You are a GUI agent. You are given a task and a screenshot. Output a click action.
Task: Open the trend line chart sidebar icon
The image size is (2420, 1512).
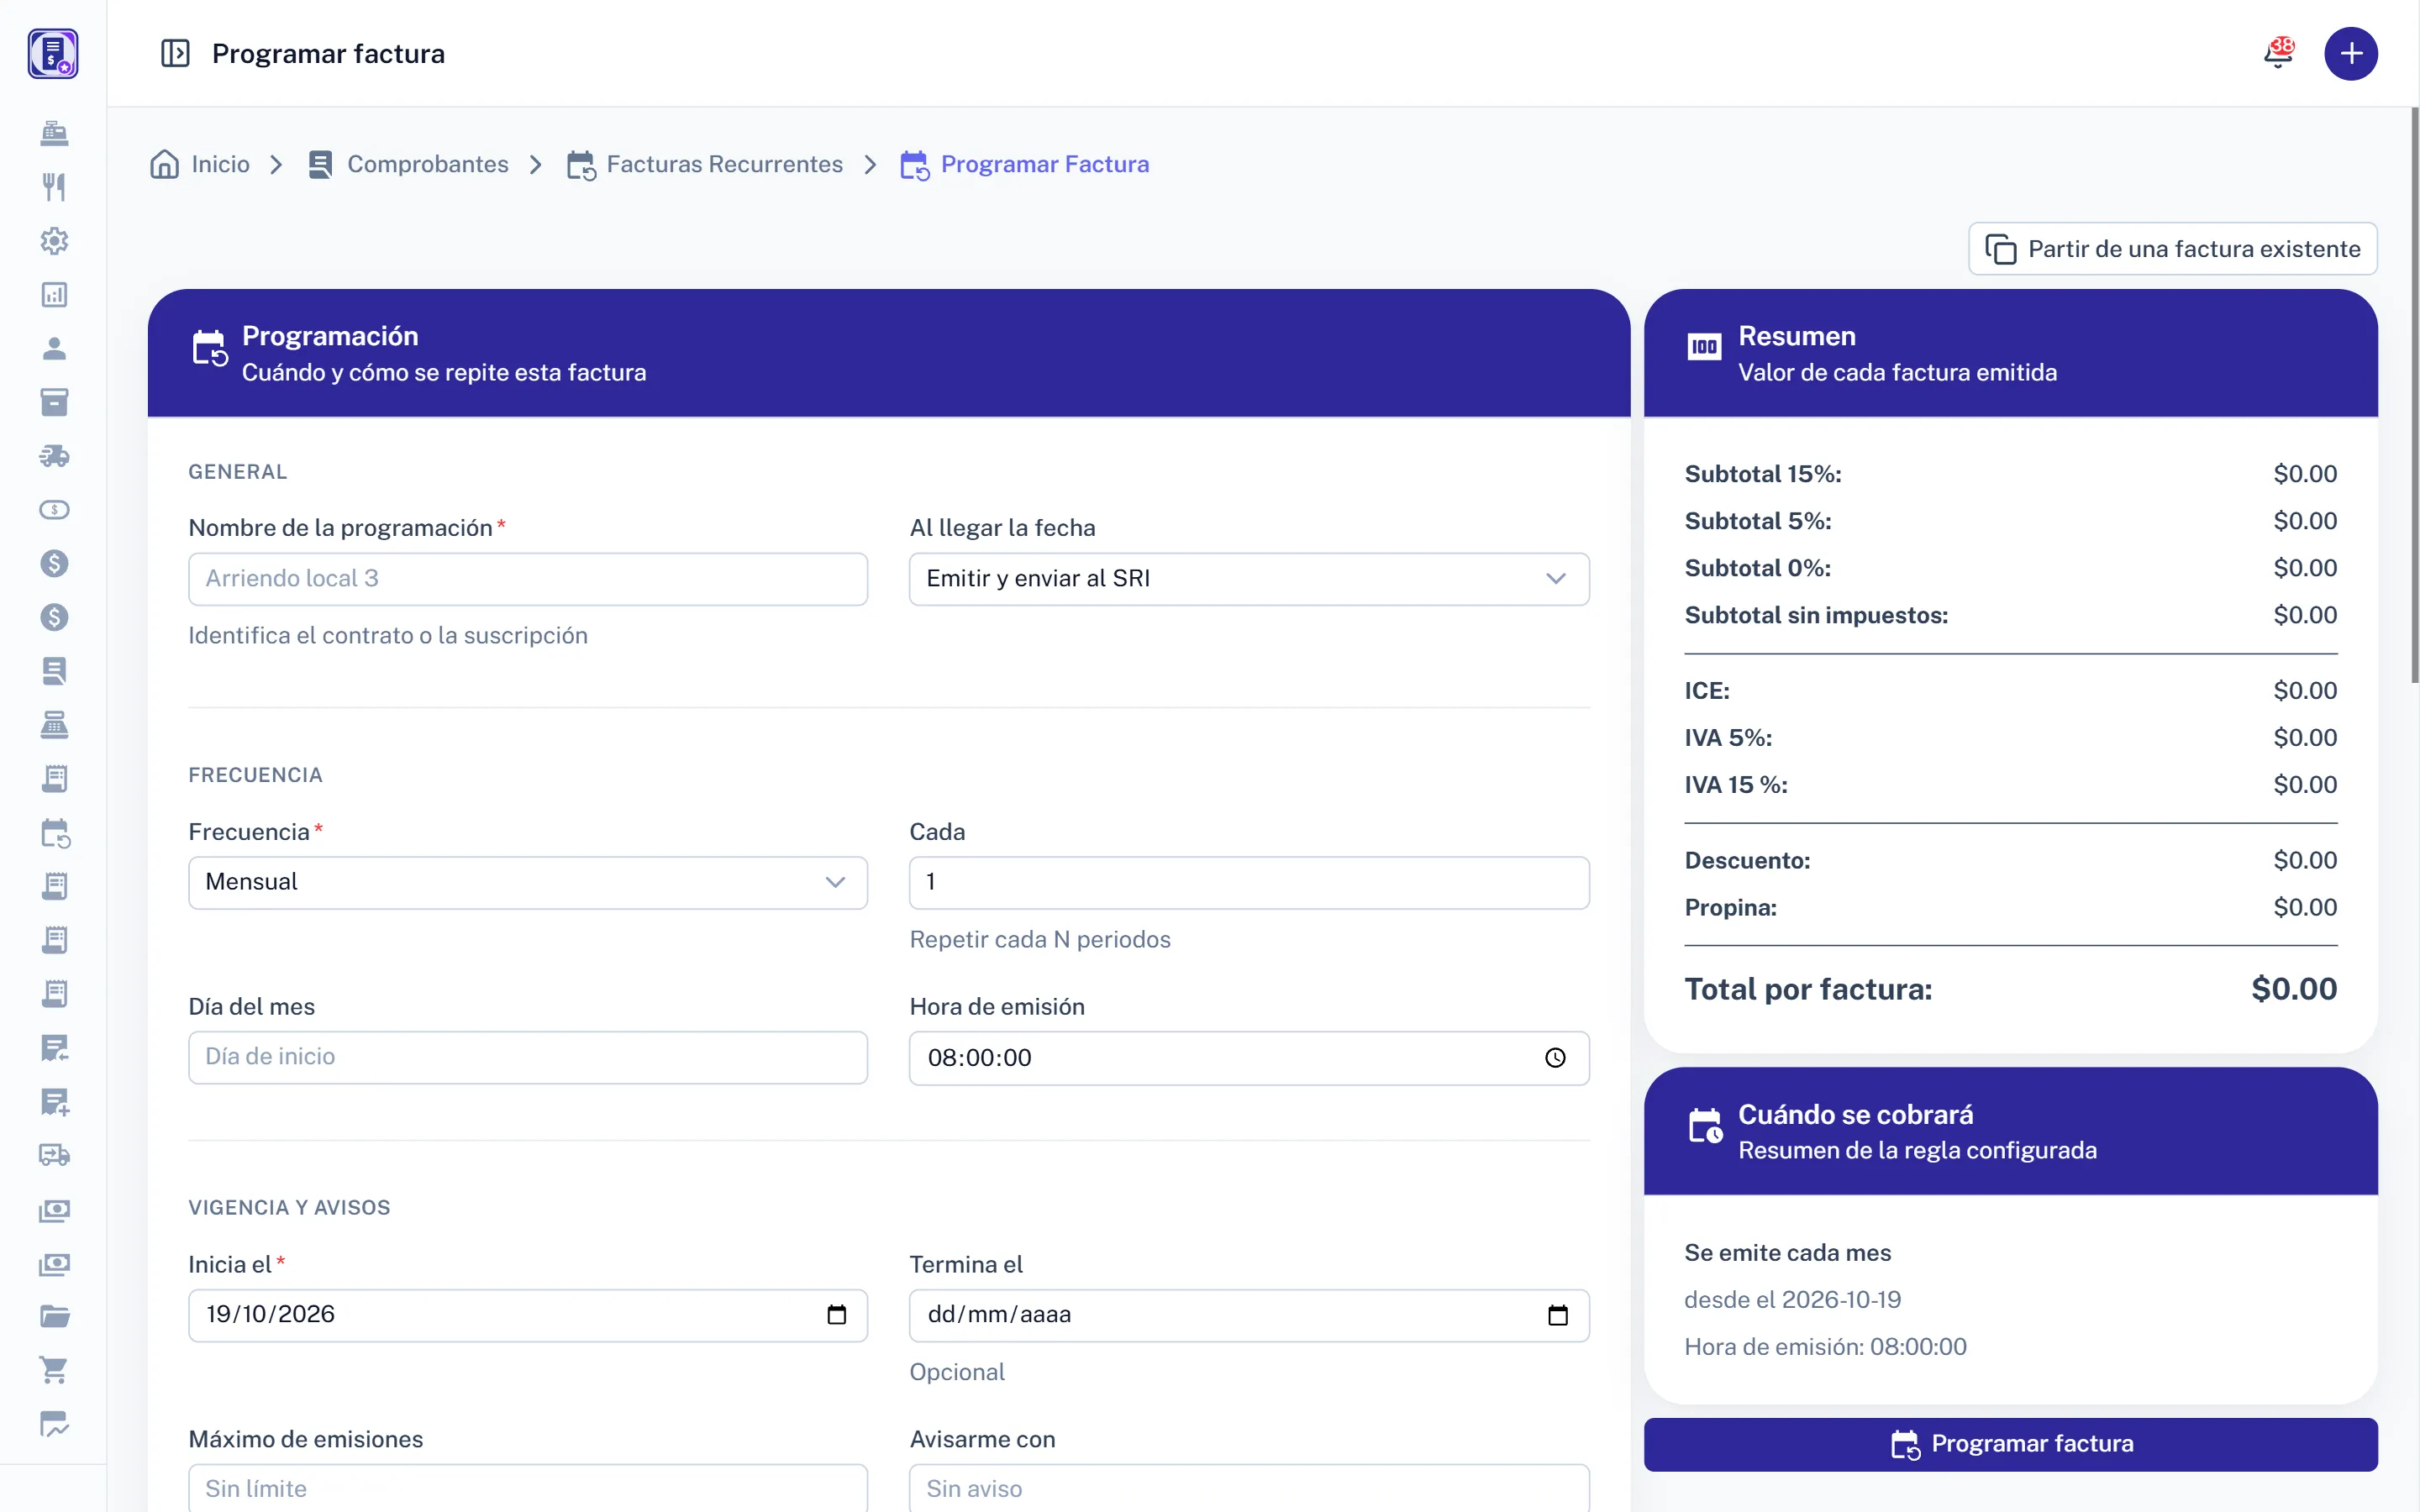(x=54, y=1424)
